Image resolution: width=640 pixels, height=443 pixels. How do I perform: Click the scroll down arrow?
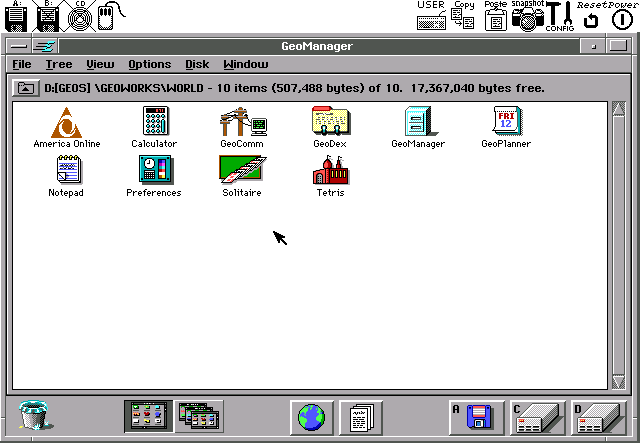point(618,382)
